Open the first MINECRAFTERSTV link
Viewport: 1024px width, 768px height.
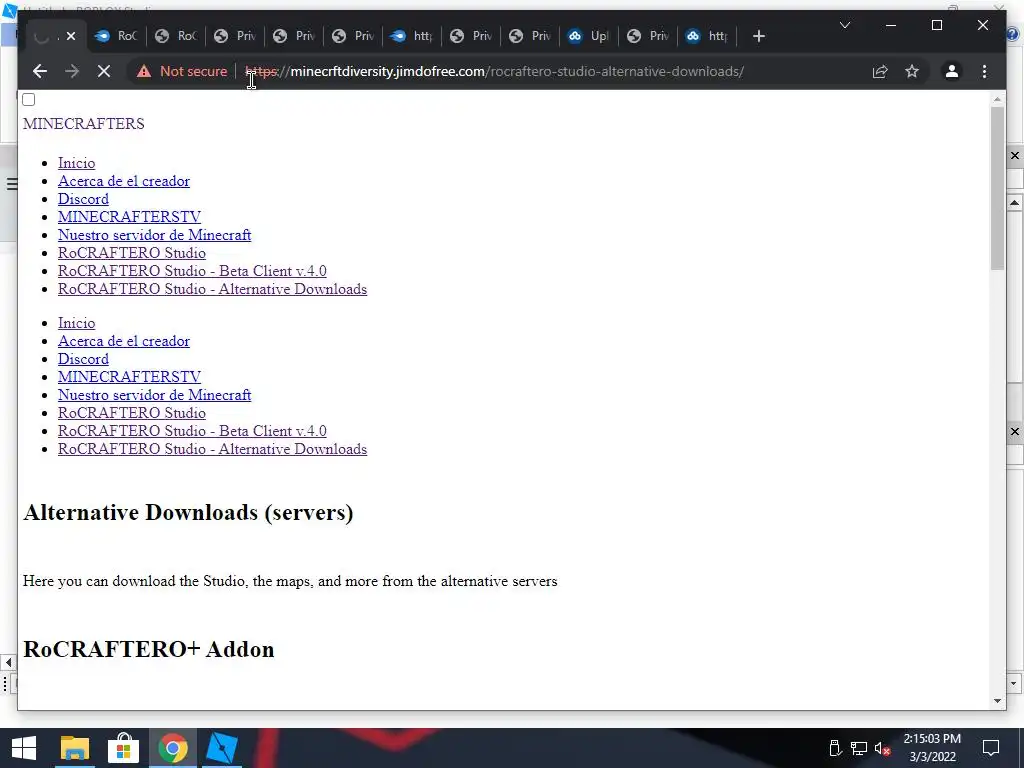pos(129,217)
